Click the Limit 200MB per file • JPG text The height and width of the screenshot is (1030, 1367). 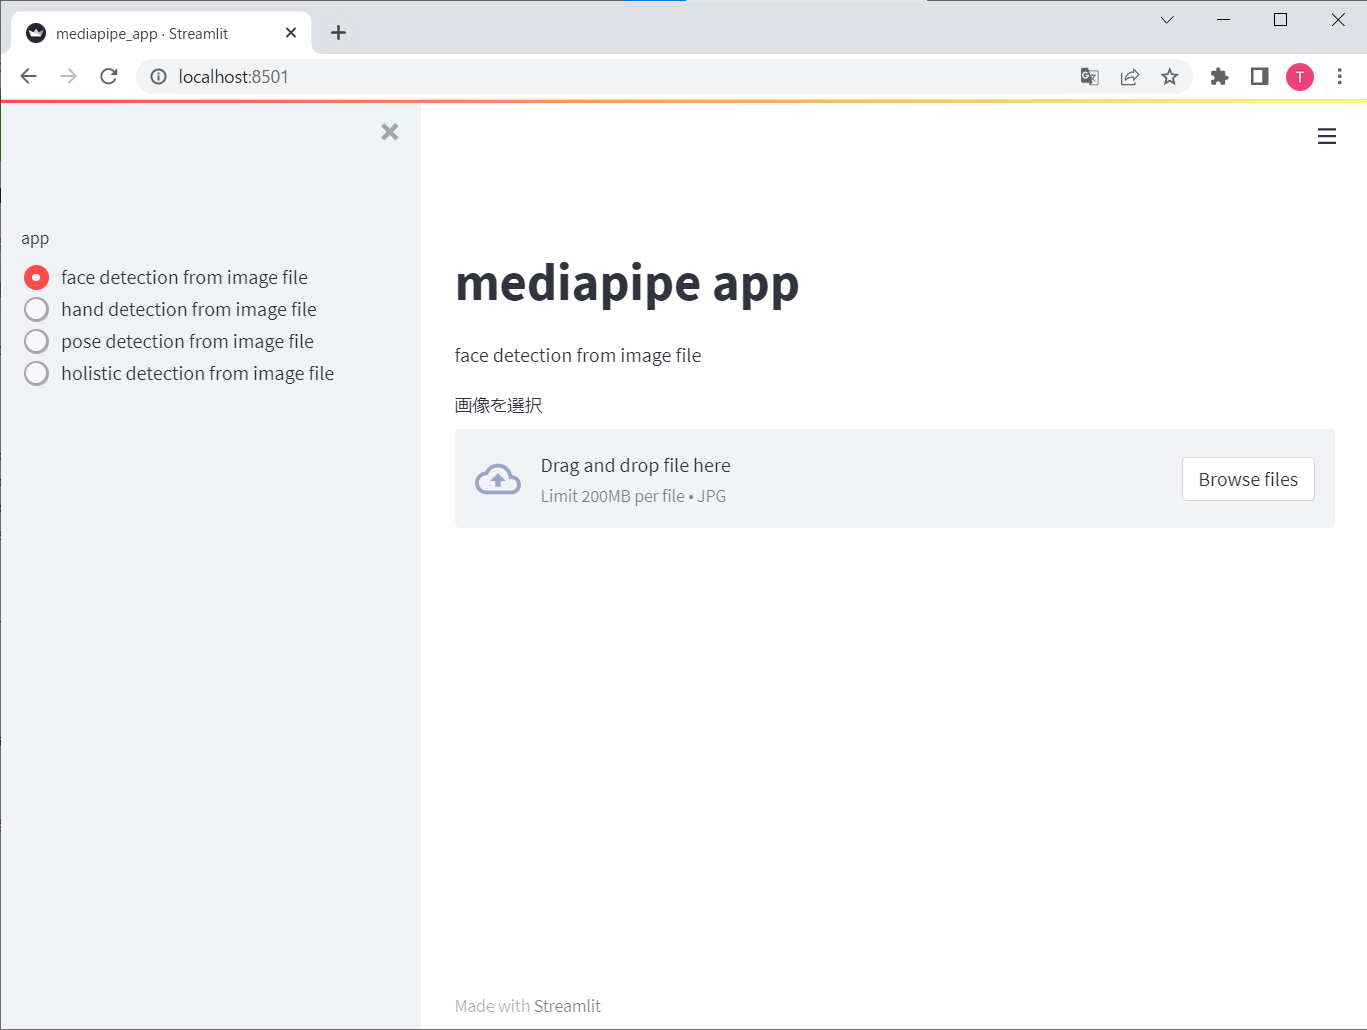click(x=633, y=496)
